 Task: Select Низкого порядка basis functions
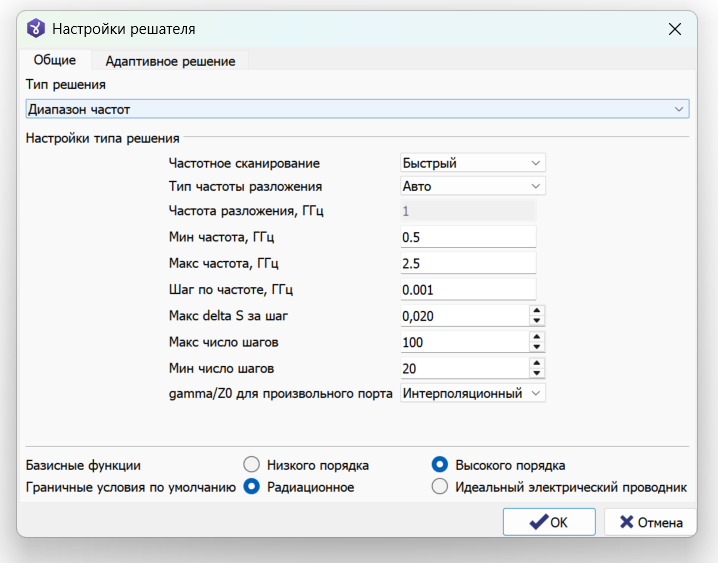coord(251,465)
